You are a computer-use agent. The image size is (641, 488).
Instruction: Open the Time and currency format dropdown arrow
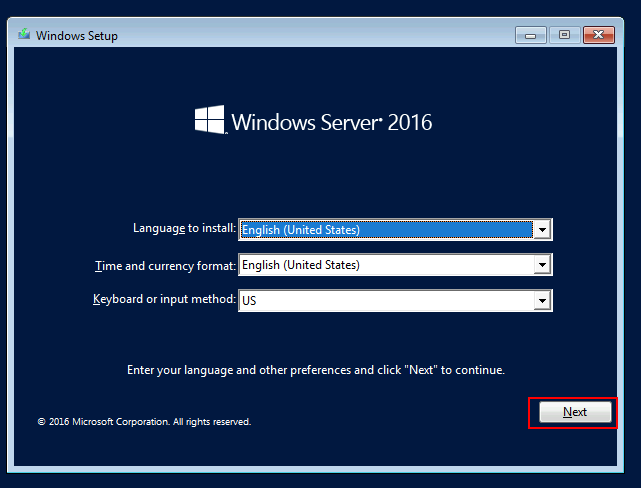542,265
